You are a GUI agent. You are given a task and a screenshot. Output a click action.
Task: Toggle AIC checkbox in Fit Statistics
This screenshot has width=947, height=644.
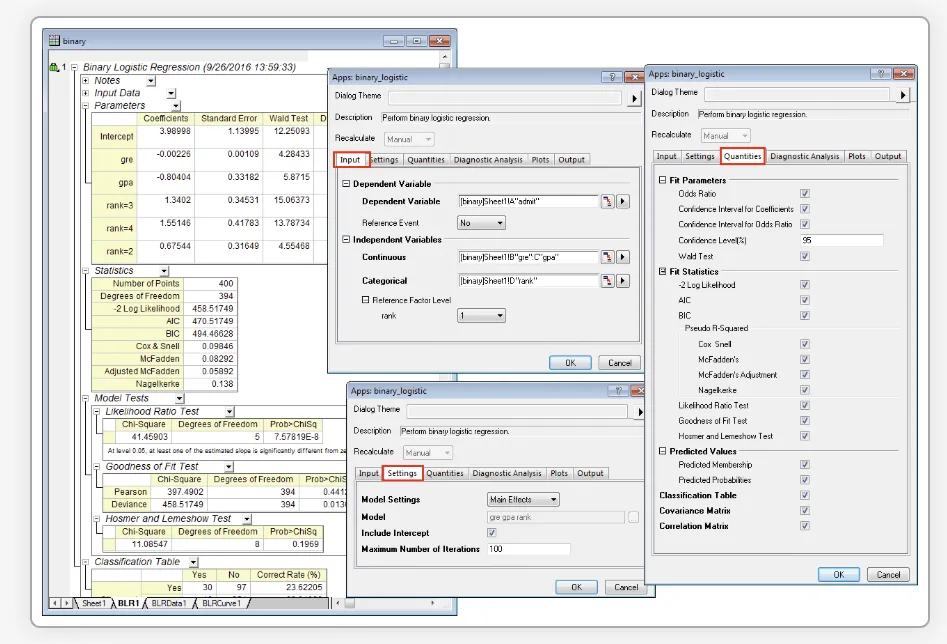click(804, 300)
